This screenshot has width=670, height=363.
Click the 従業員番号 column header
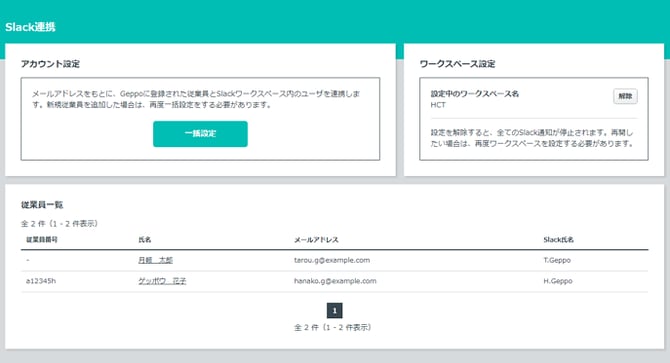pyautogui.click(x=42, y=240)
